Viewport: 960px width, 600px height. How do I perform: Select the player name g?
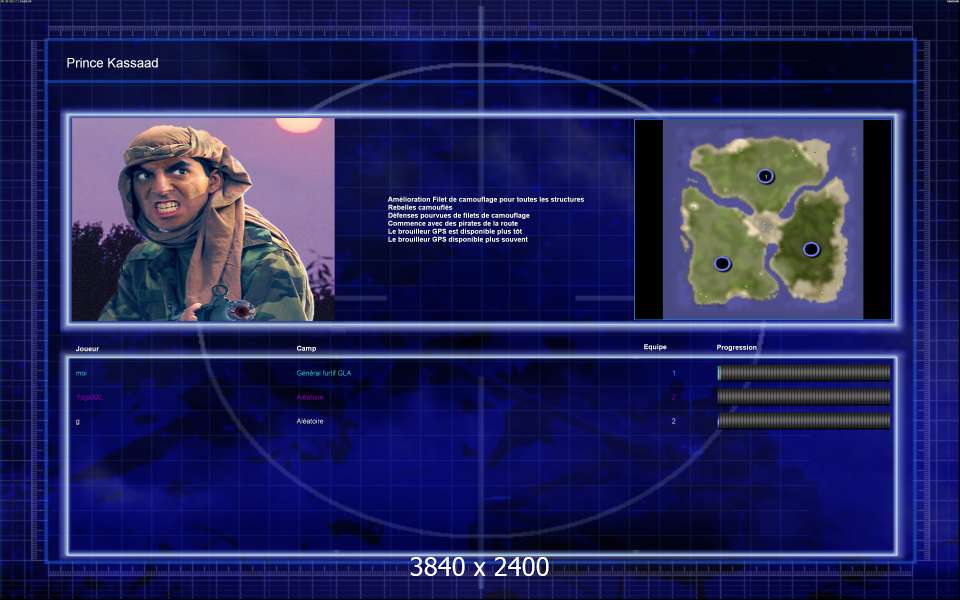point(78,422)
